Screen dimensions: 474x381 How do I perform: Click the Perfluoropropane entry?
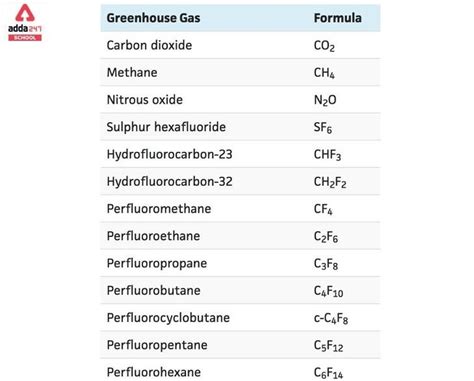[157, 263]
